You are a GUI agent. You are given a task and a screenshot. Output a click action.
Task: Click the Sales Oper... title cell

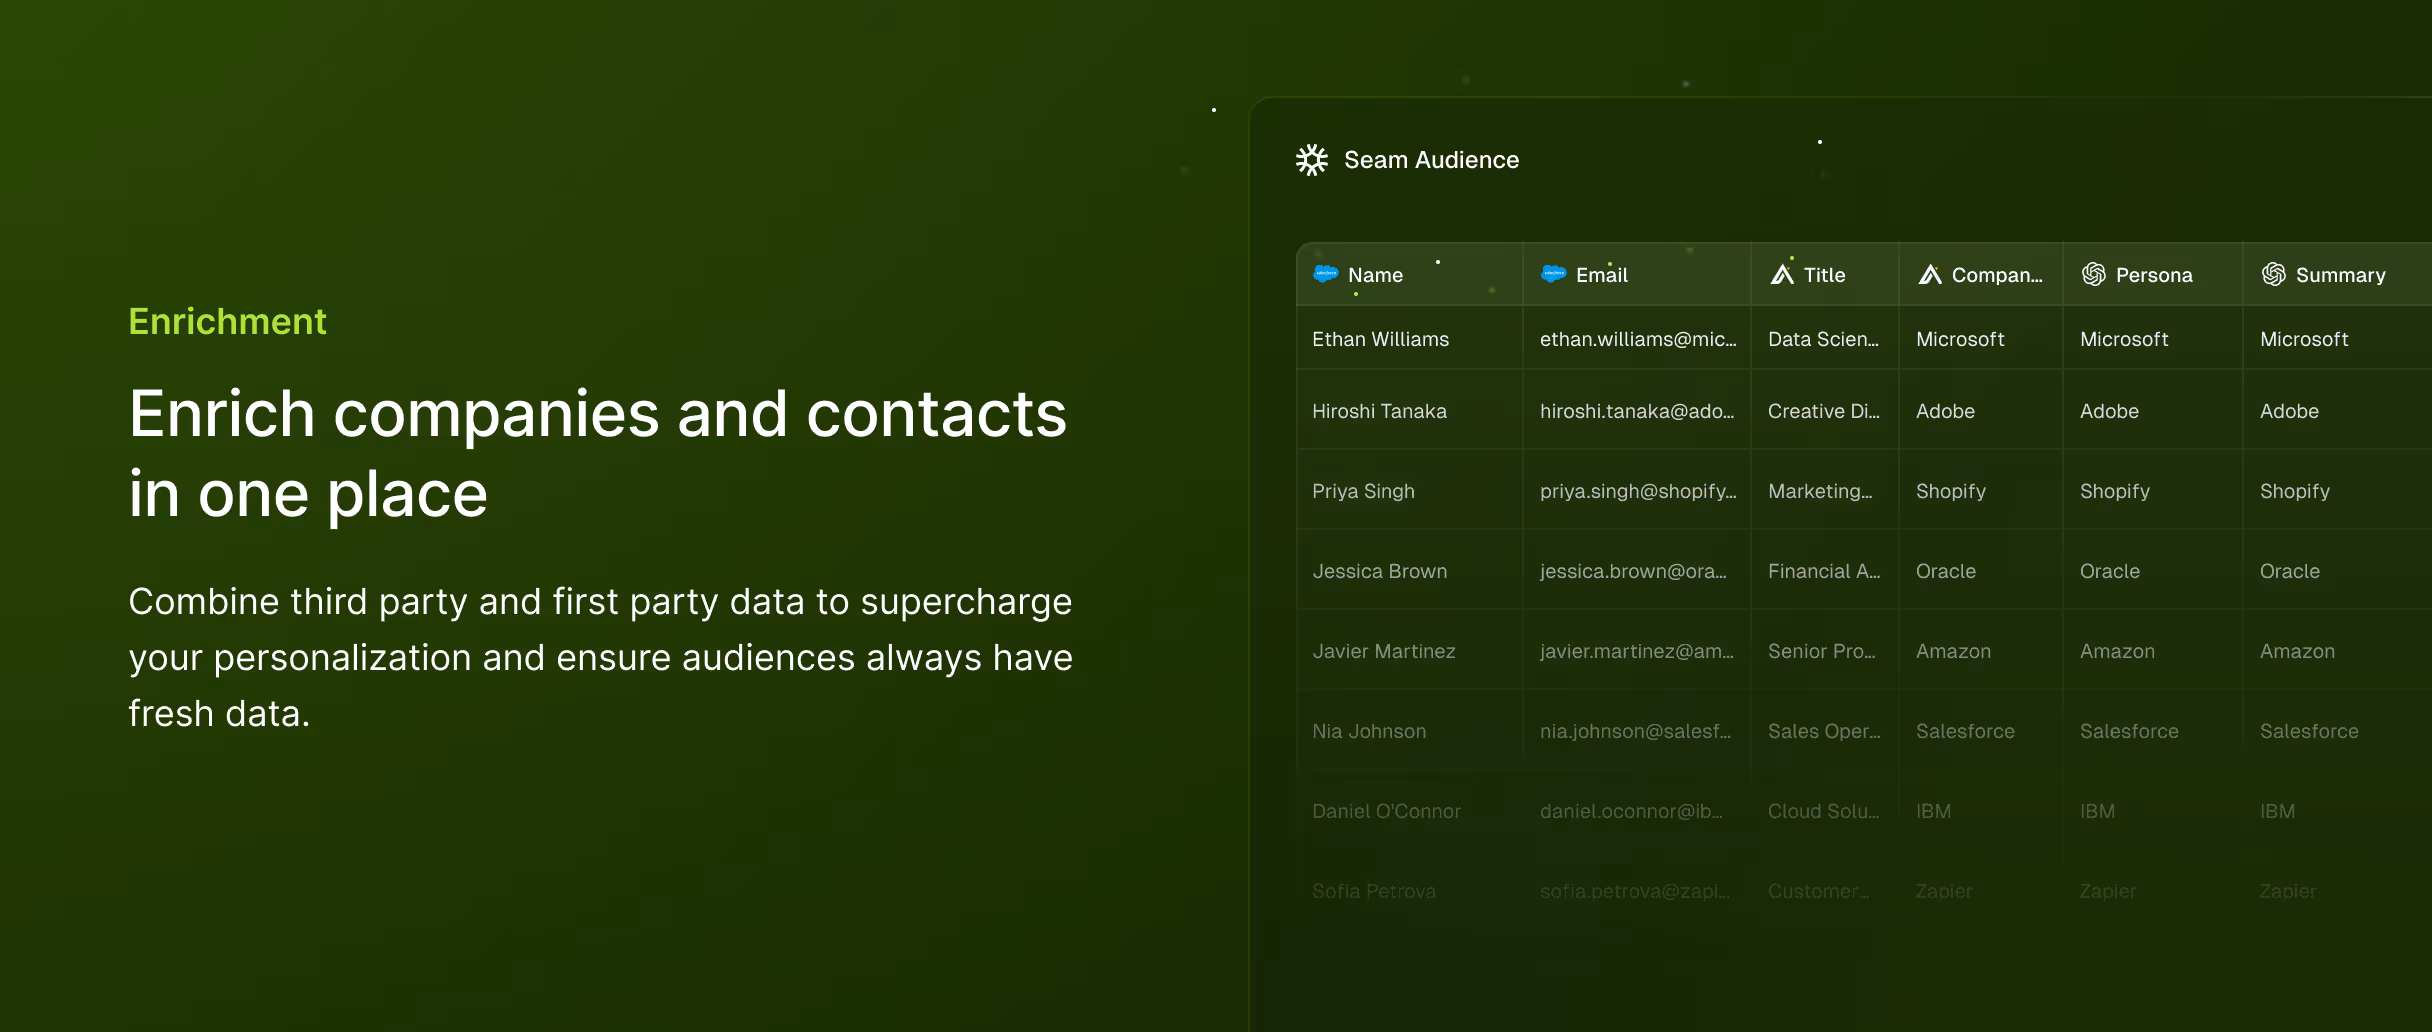pos(1825,731)
